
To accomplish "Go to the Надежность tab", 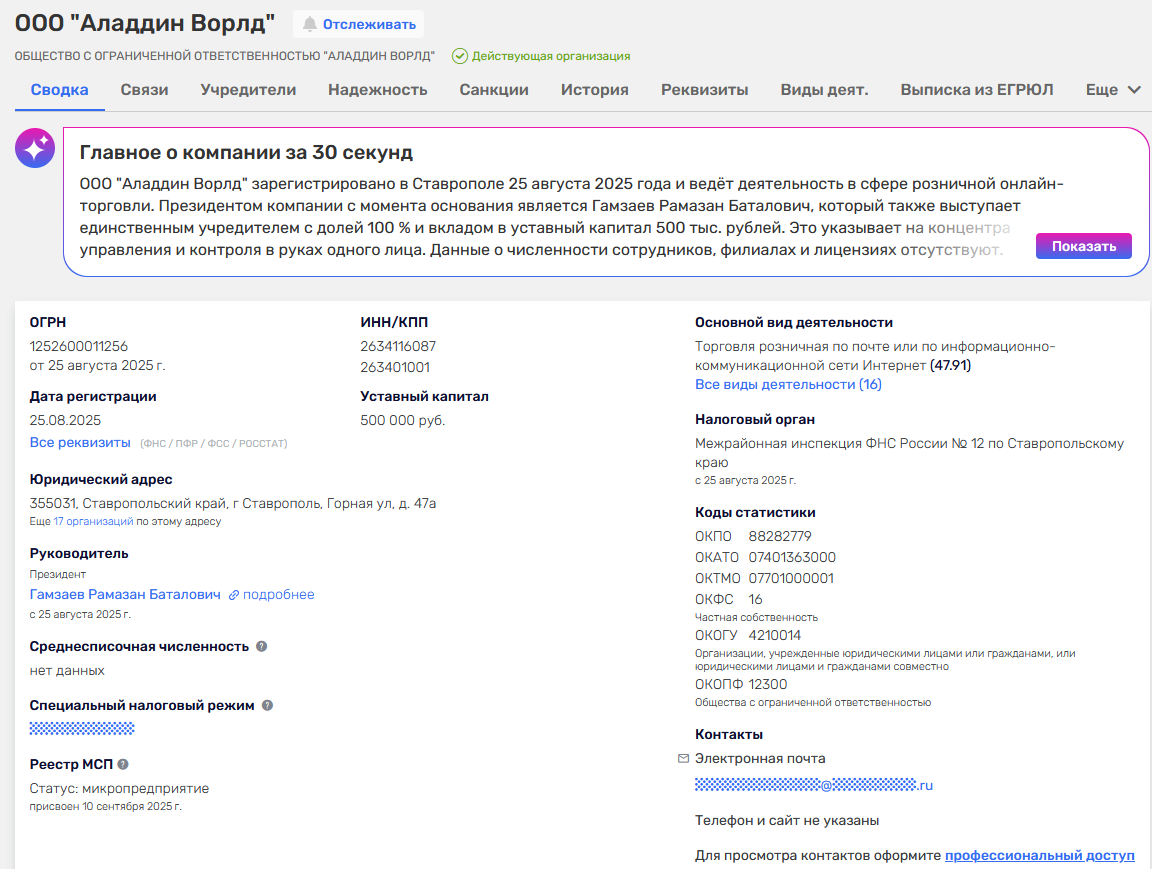I will (378, 90).
